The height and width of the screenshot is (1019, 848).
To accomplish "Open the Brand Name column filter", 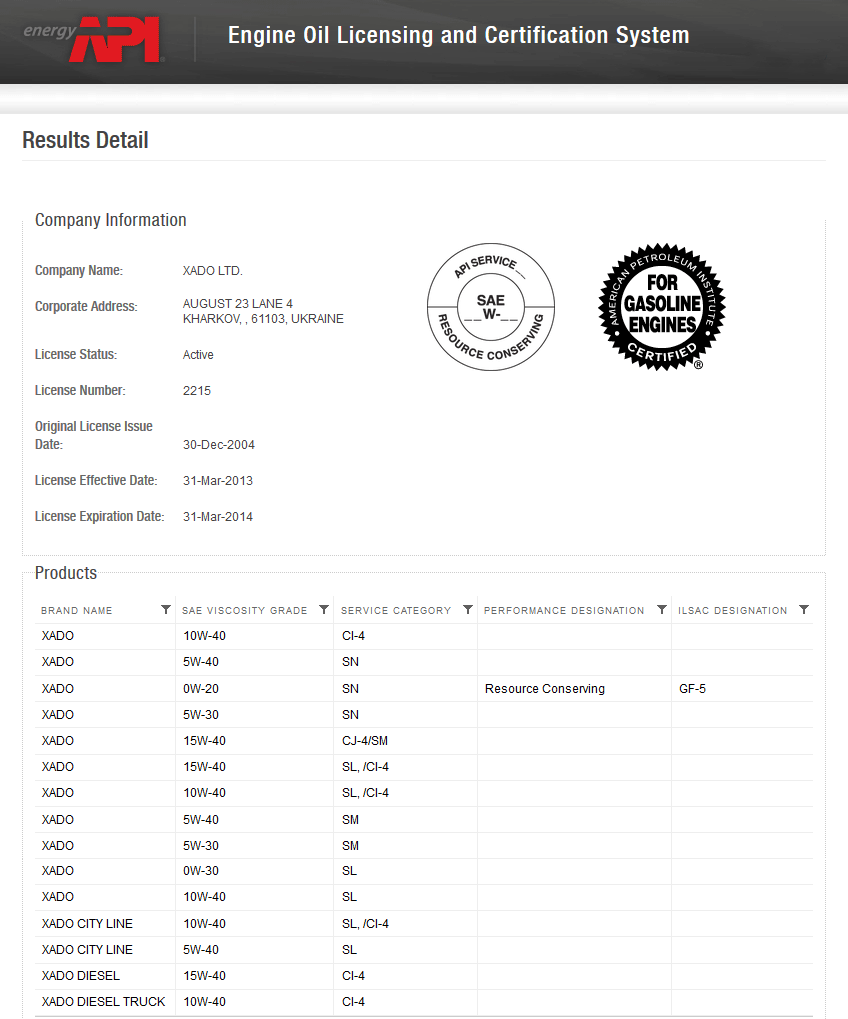I will coord(166,610).
